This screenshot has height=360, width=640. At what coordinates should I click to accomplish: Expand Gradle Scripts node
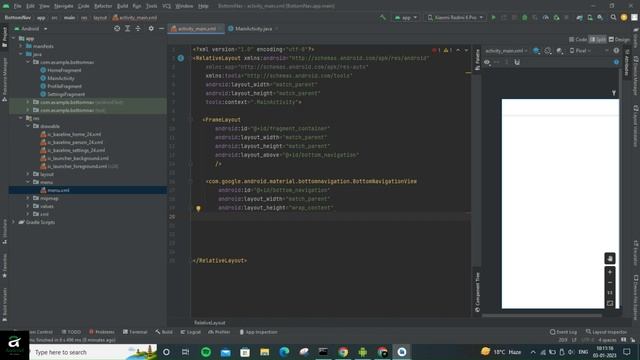pos(13,222)
